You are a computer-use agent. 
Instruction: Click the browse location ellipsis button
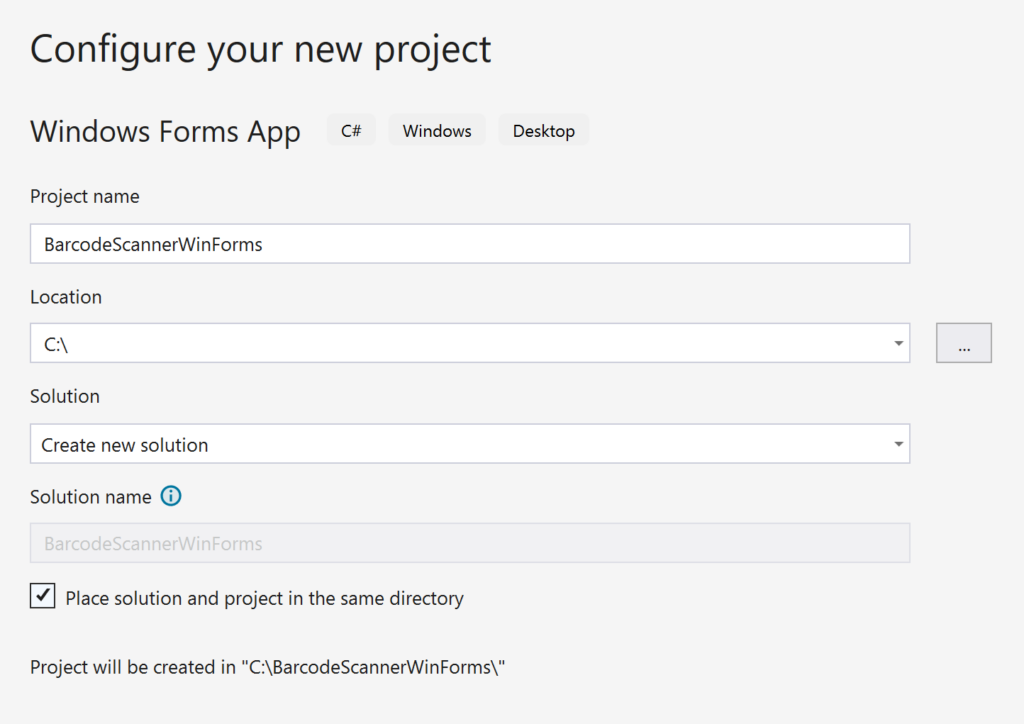coord(963,343)
